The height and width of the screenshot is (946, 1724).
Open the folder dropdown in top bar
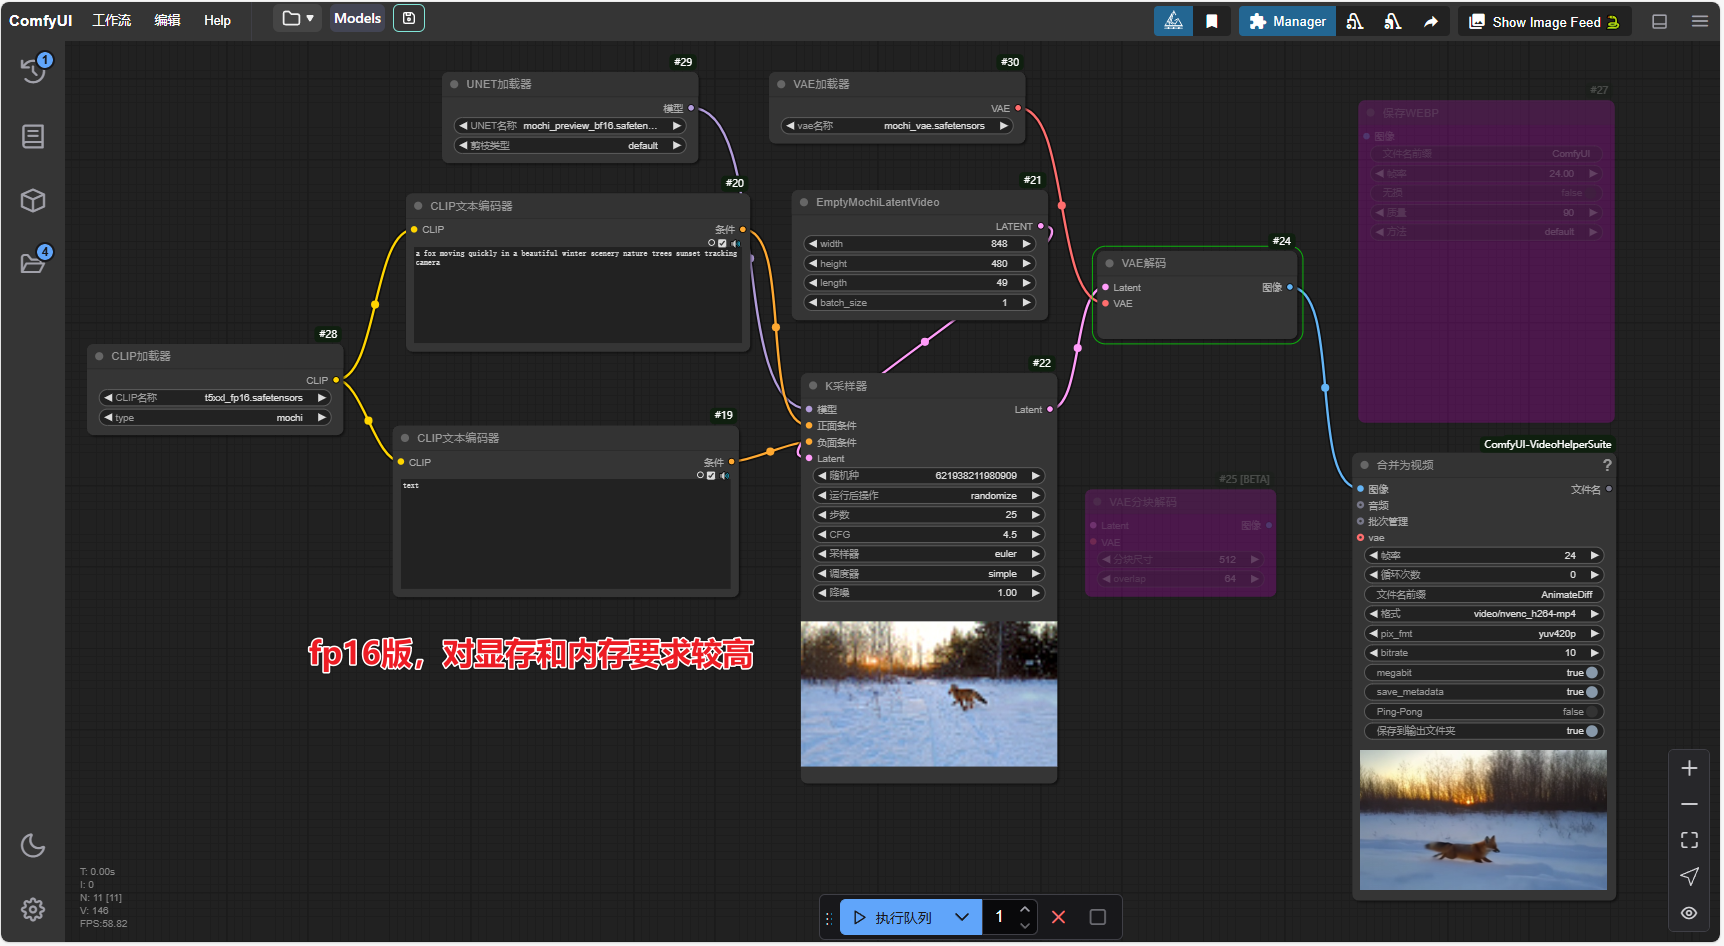[x=298, y=18]
